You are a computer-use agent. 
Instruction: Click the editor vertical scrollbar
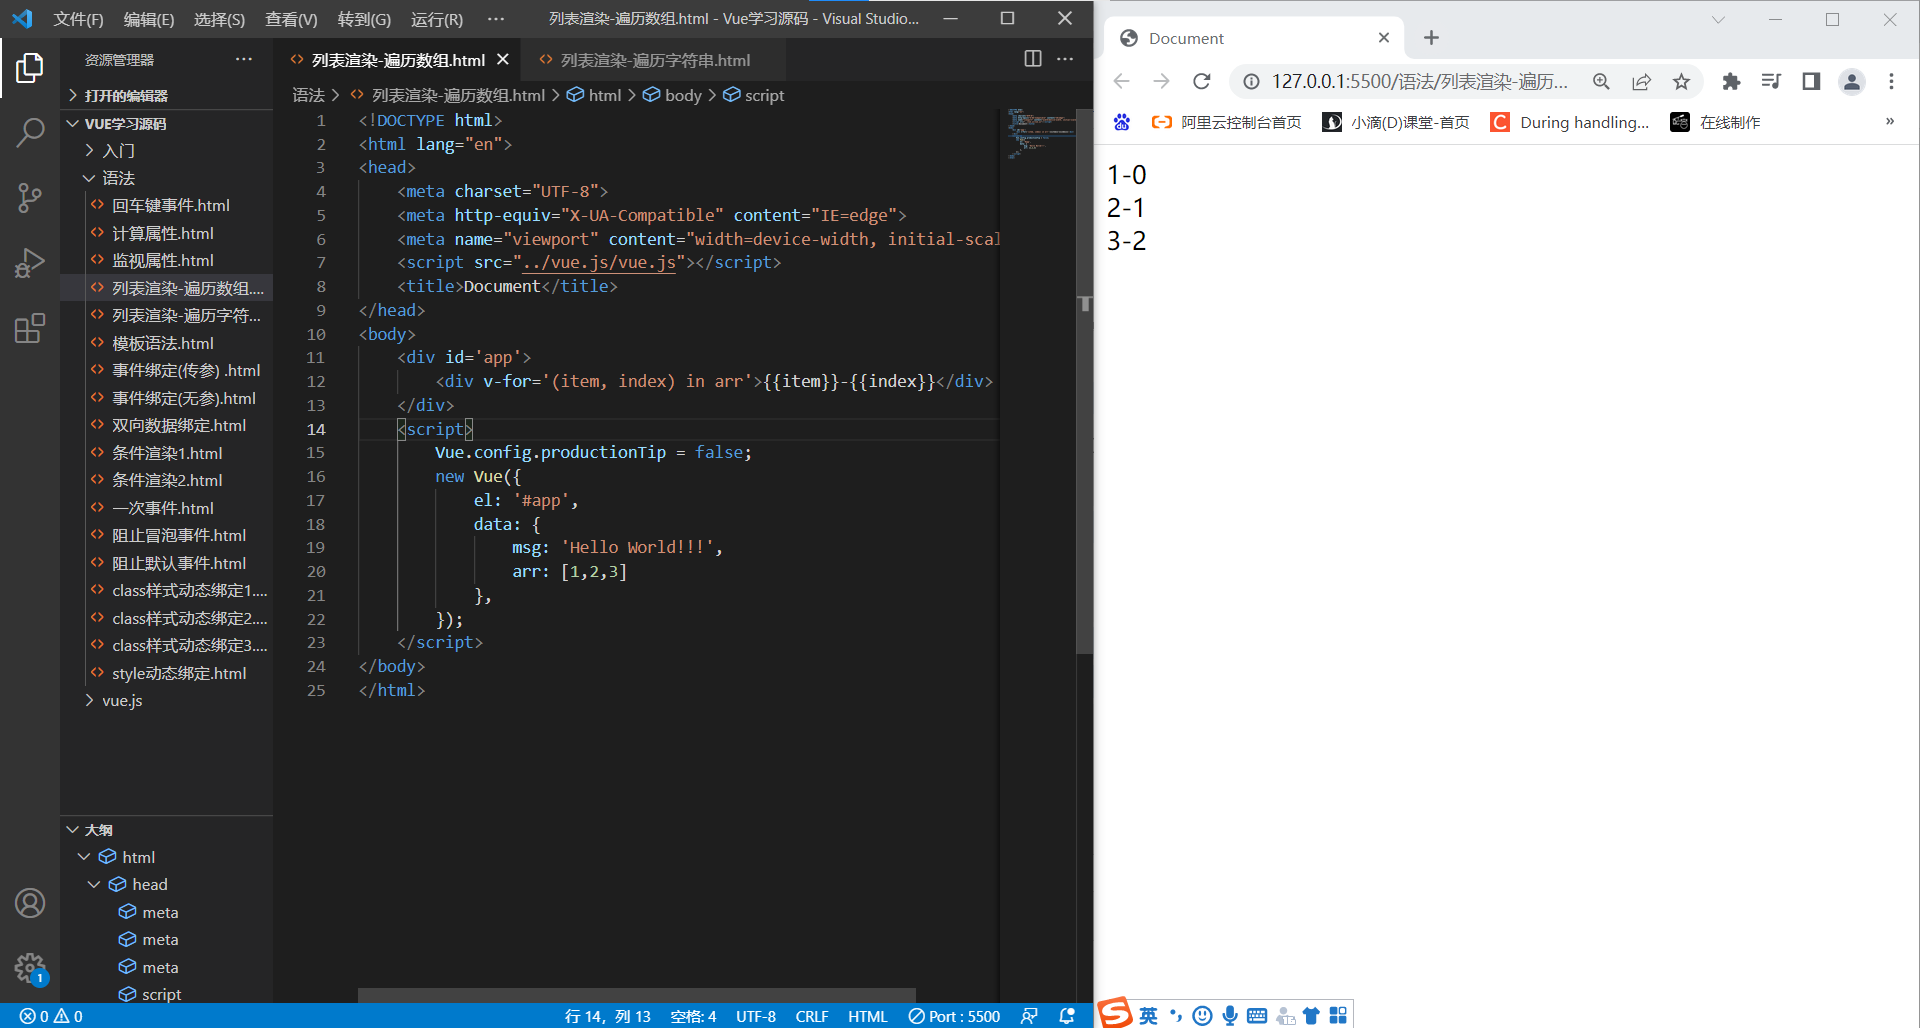1084,380
